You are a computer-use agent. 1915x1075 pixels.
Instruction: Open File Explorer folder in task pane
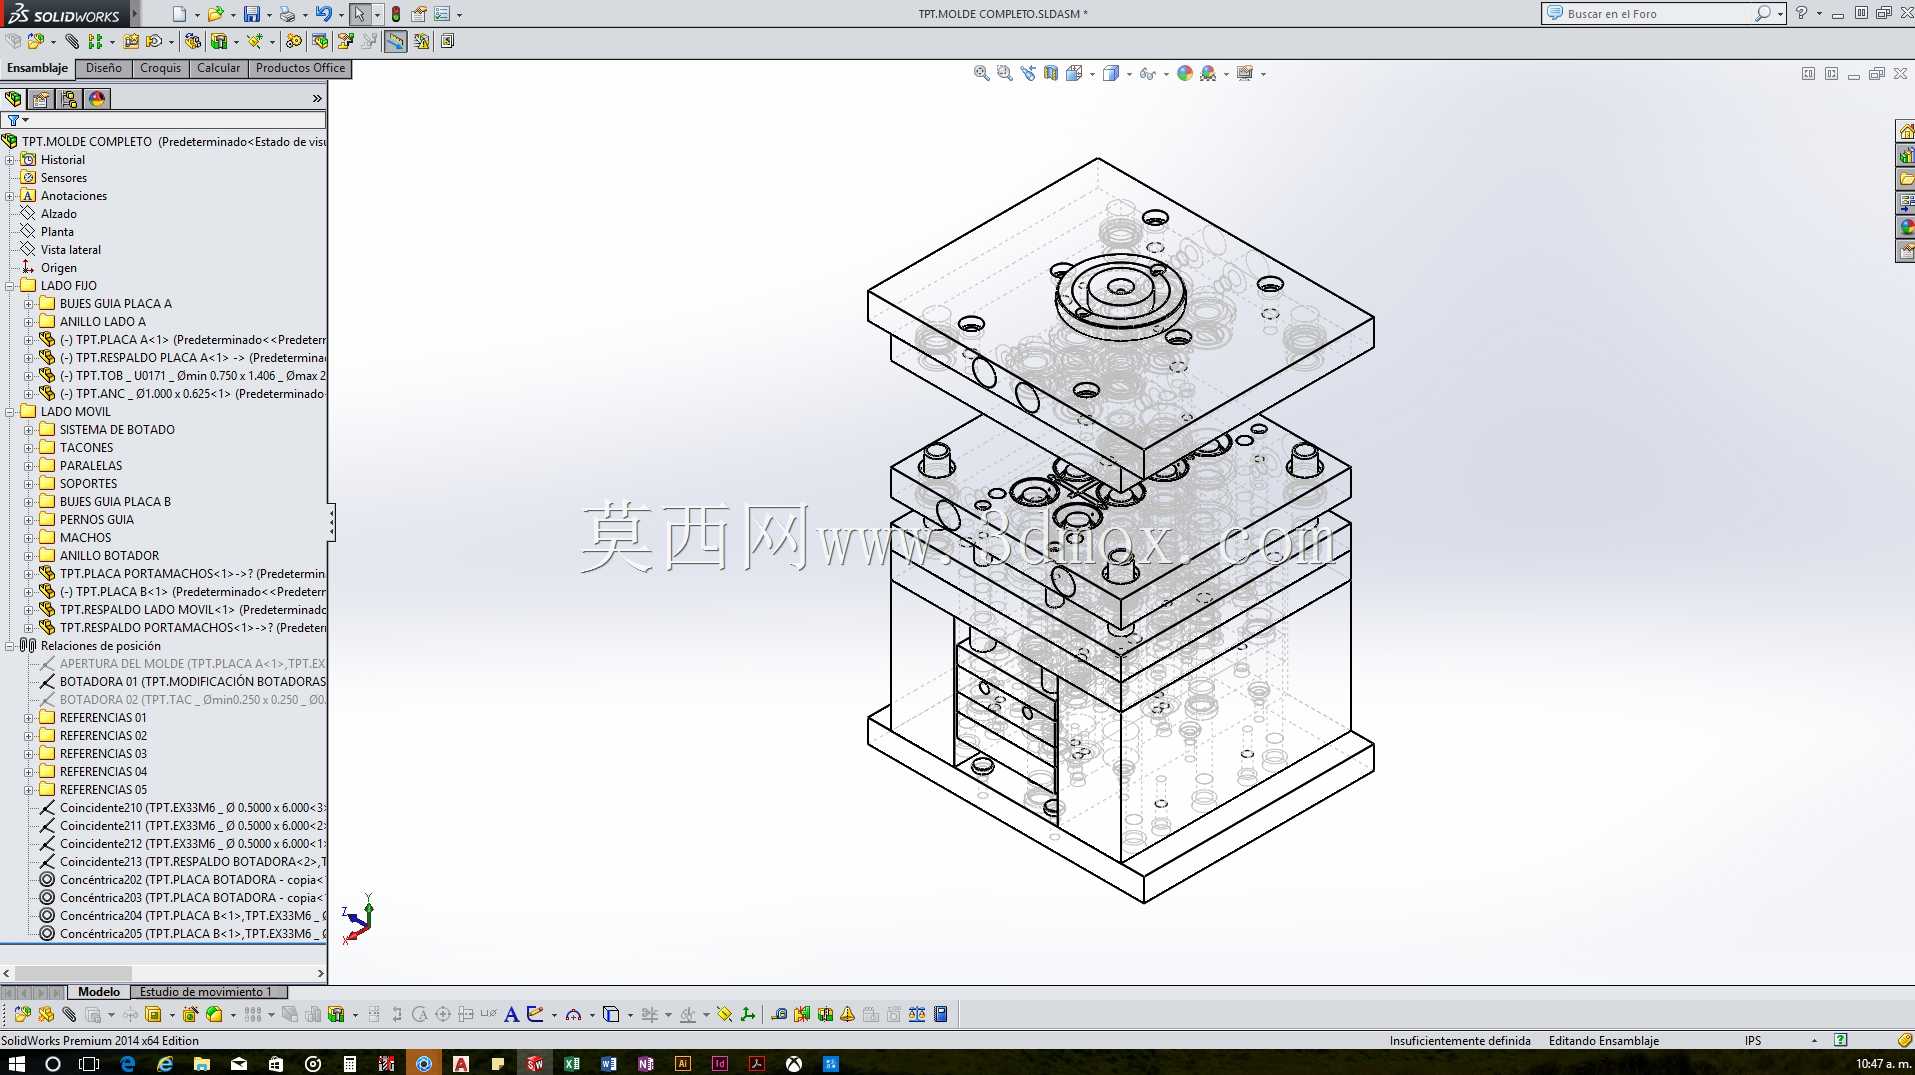(x=1906, y=180)
